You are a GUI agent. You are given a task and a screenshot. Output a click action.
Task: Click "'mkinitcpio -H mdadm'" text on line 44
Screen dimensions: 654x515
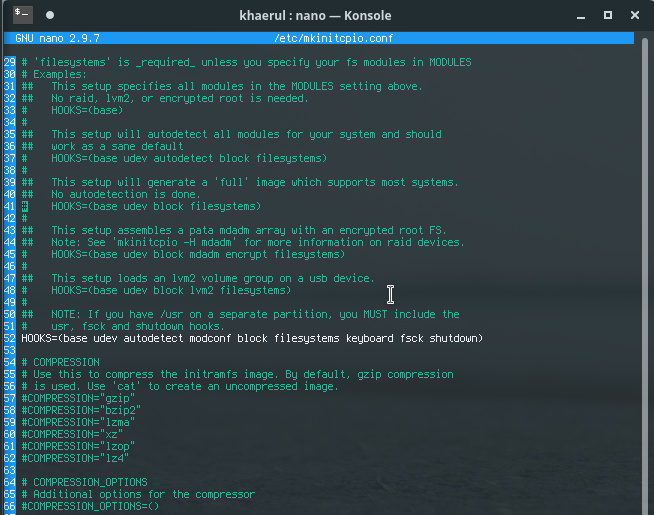[174, 242]
